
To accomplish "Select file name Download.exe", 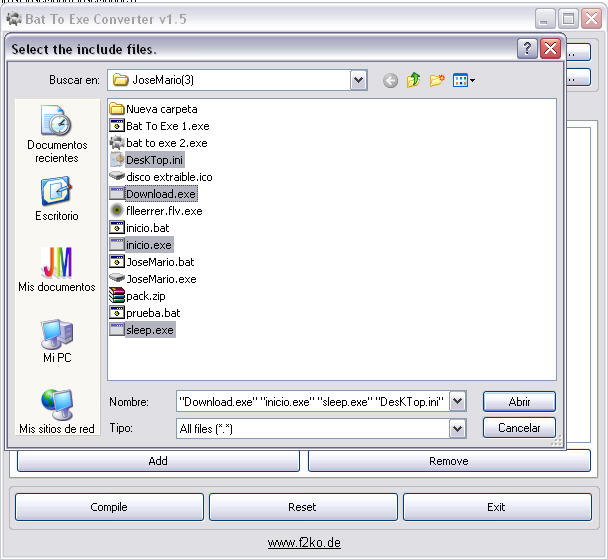I will tap(161, 194).
